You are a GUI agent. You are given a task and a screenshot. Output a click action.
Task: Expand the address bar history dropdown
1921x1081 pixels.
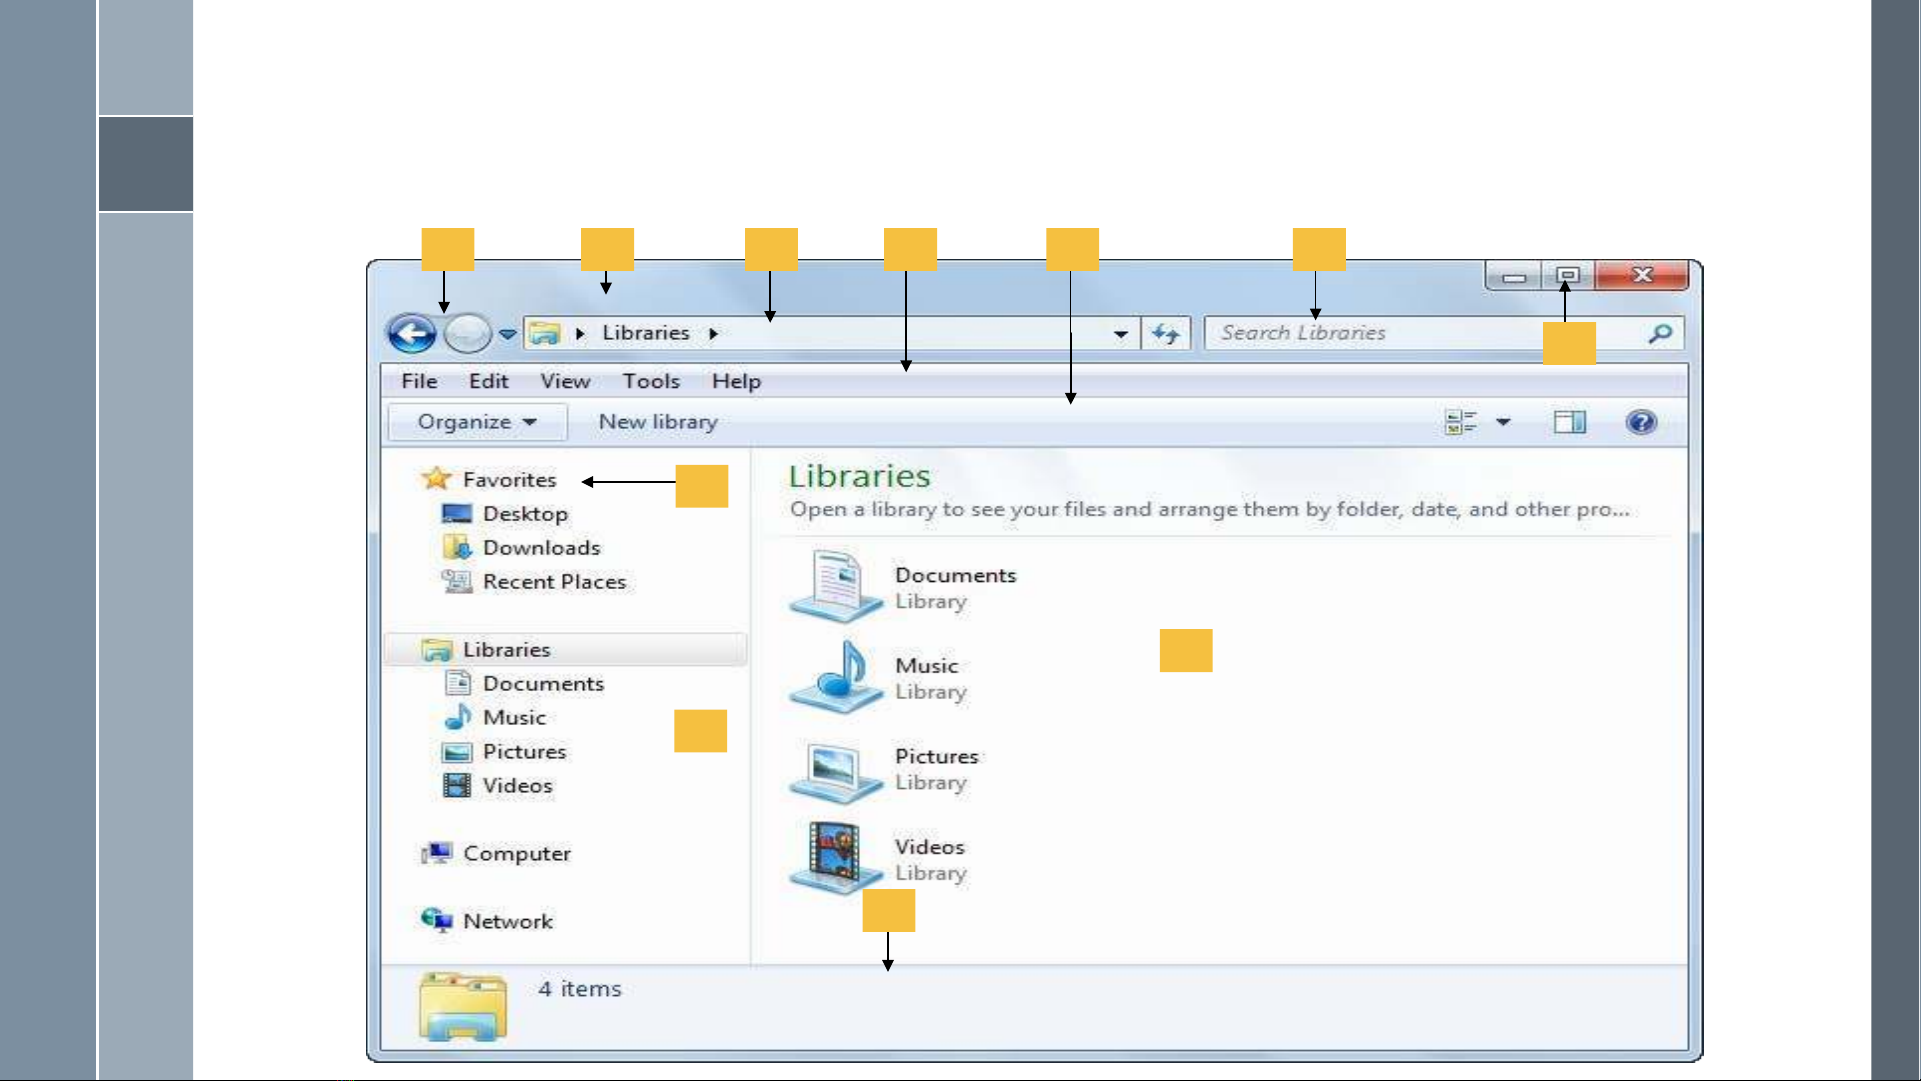tap(1121, 334)
